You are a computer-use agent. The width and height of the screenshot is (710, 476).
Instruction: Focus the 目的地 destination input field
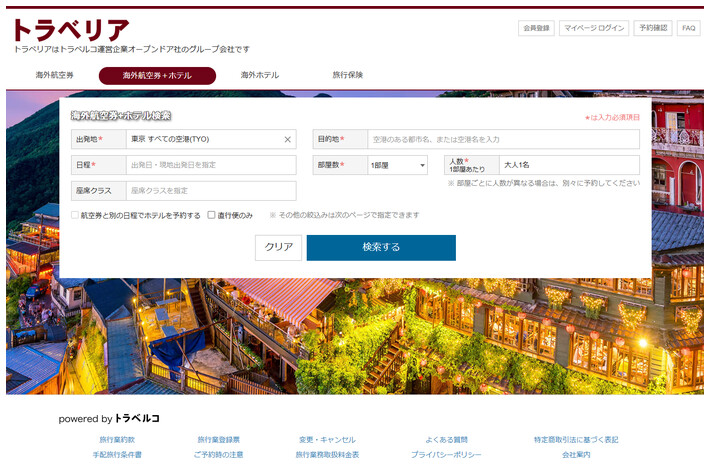click(503, 140)
